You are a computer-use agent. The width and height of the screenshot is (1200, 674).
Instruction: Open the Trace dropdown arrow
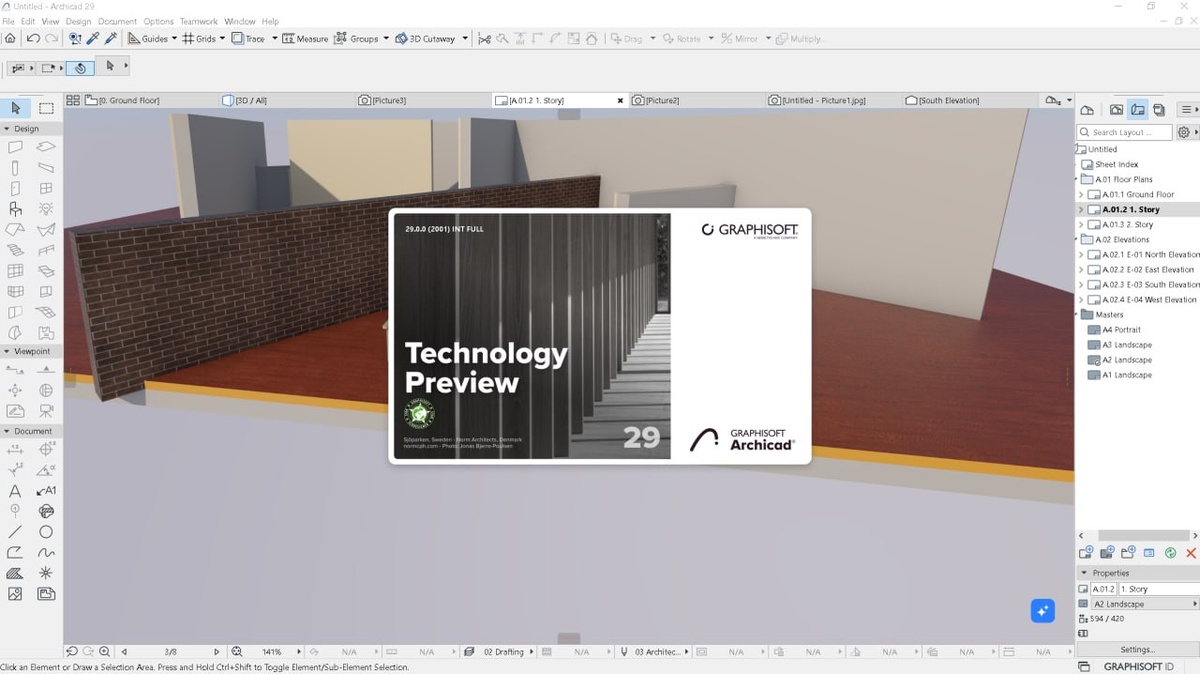[274, 38]
